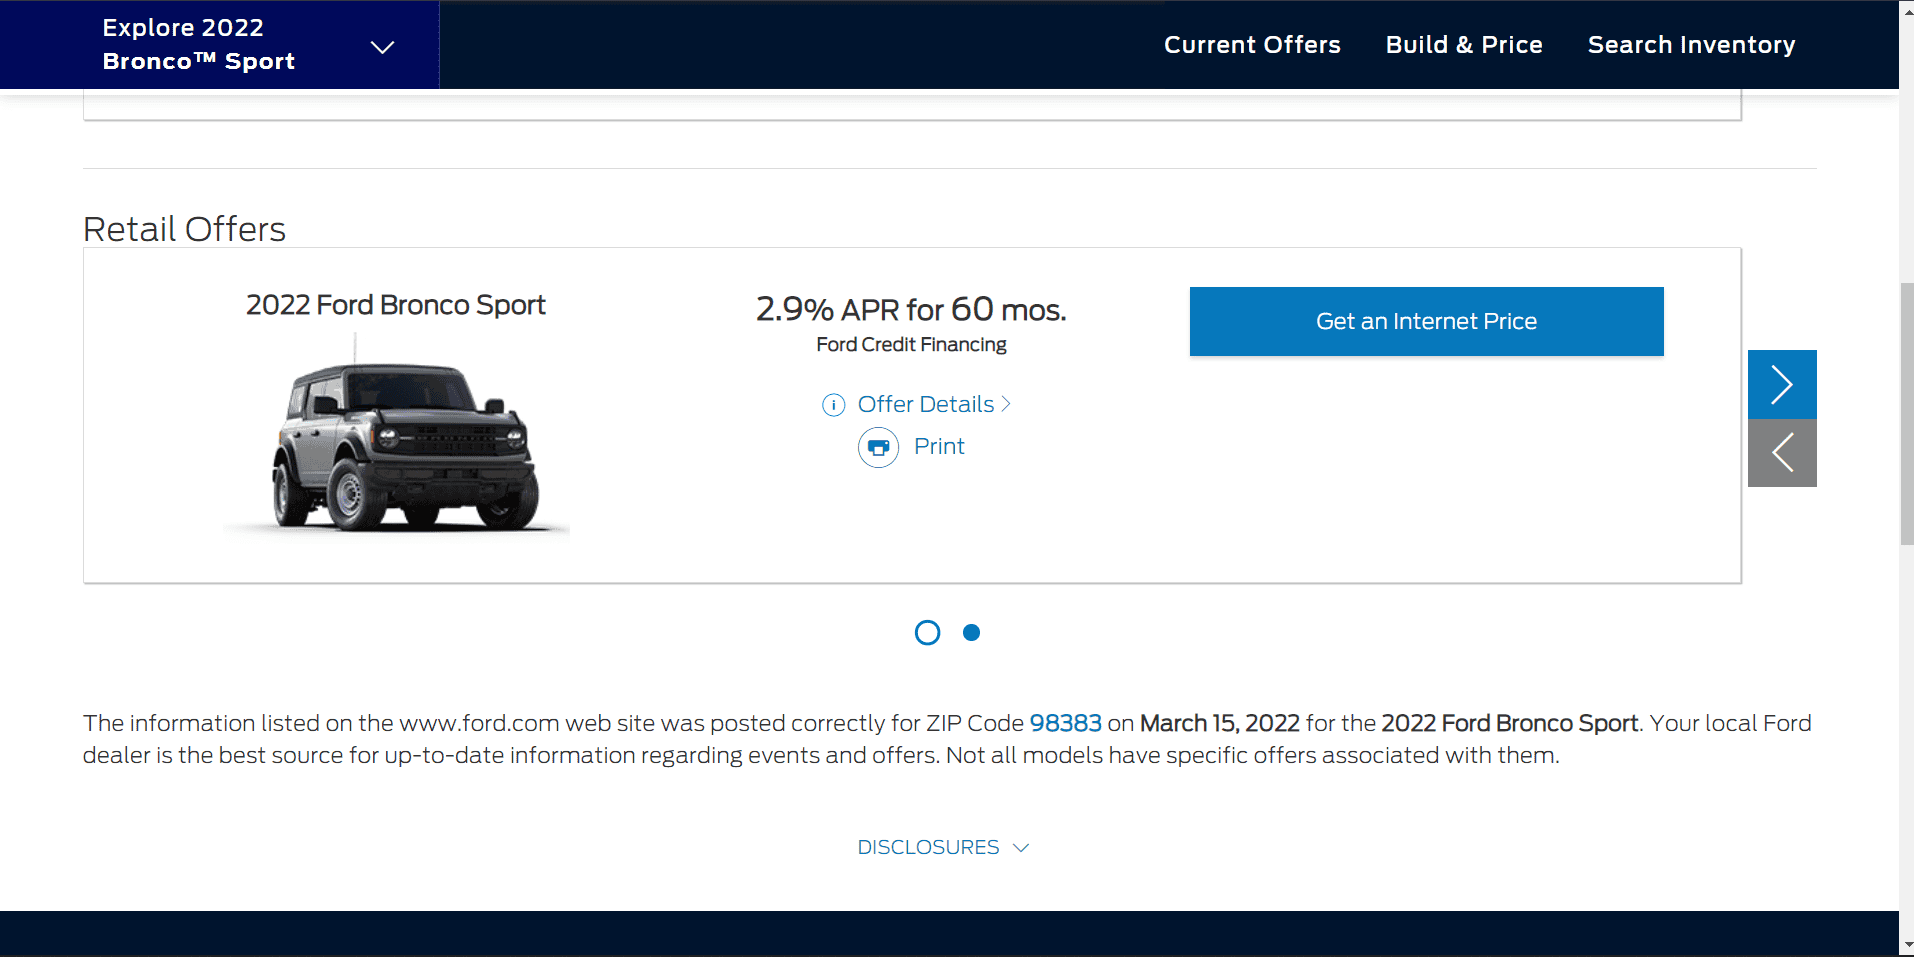The width and height of the screenshot is (1914, 957).
Task: Expand the DISCLOSURES section
Action: tap(928, 847)
